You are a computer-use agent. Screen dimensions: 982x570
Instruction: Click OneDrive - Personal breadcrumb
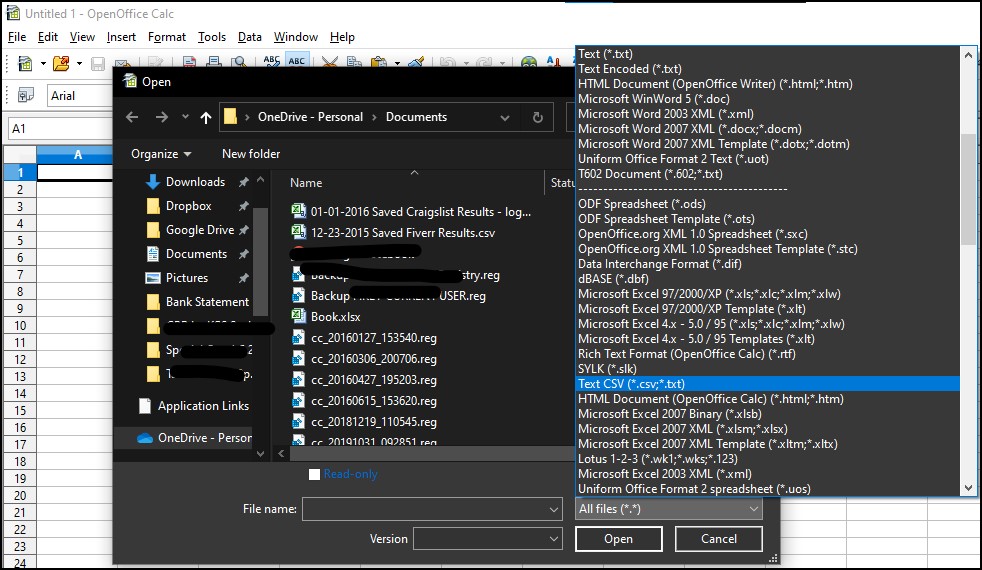pyautogui.click(x=310, y=117)
